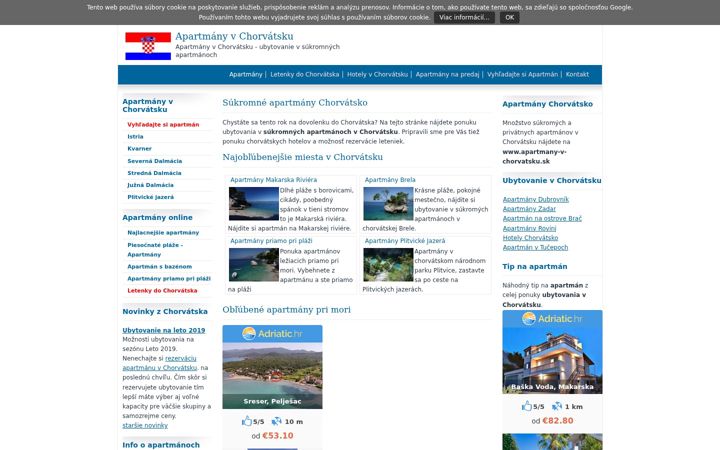The image size is (720, 450).
Task: Open Ubytovanie na leto 2019 news
Action: click(x=163, y=330)
